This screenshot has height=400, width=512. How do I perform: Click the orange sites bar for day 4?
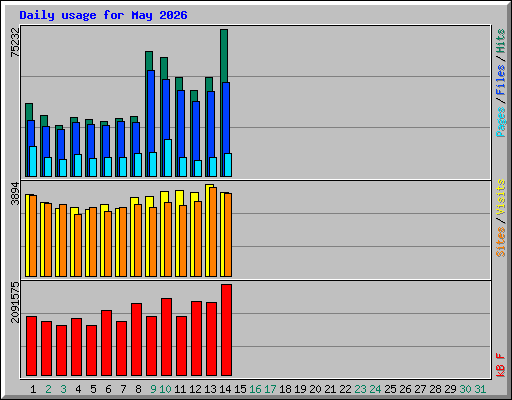click(x=78, y=245)
